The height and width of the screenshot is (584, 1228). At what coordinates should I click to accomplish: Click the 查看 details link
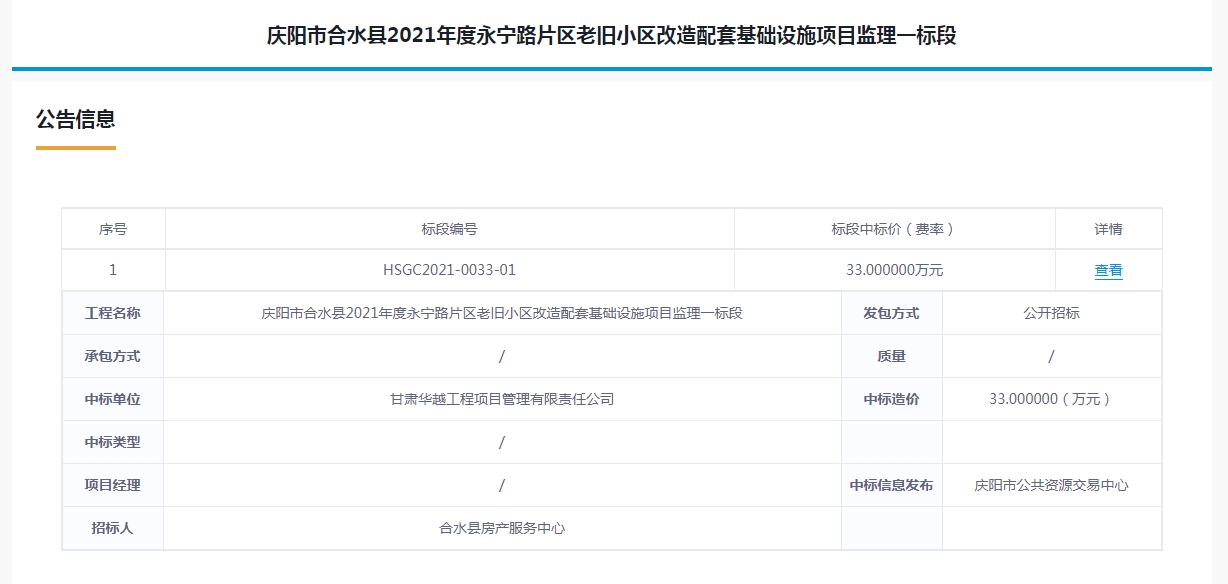1108,270
